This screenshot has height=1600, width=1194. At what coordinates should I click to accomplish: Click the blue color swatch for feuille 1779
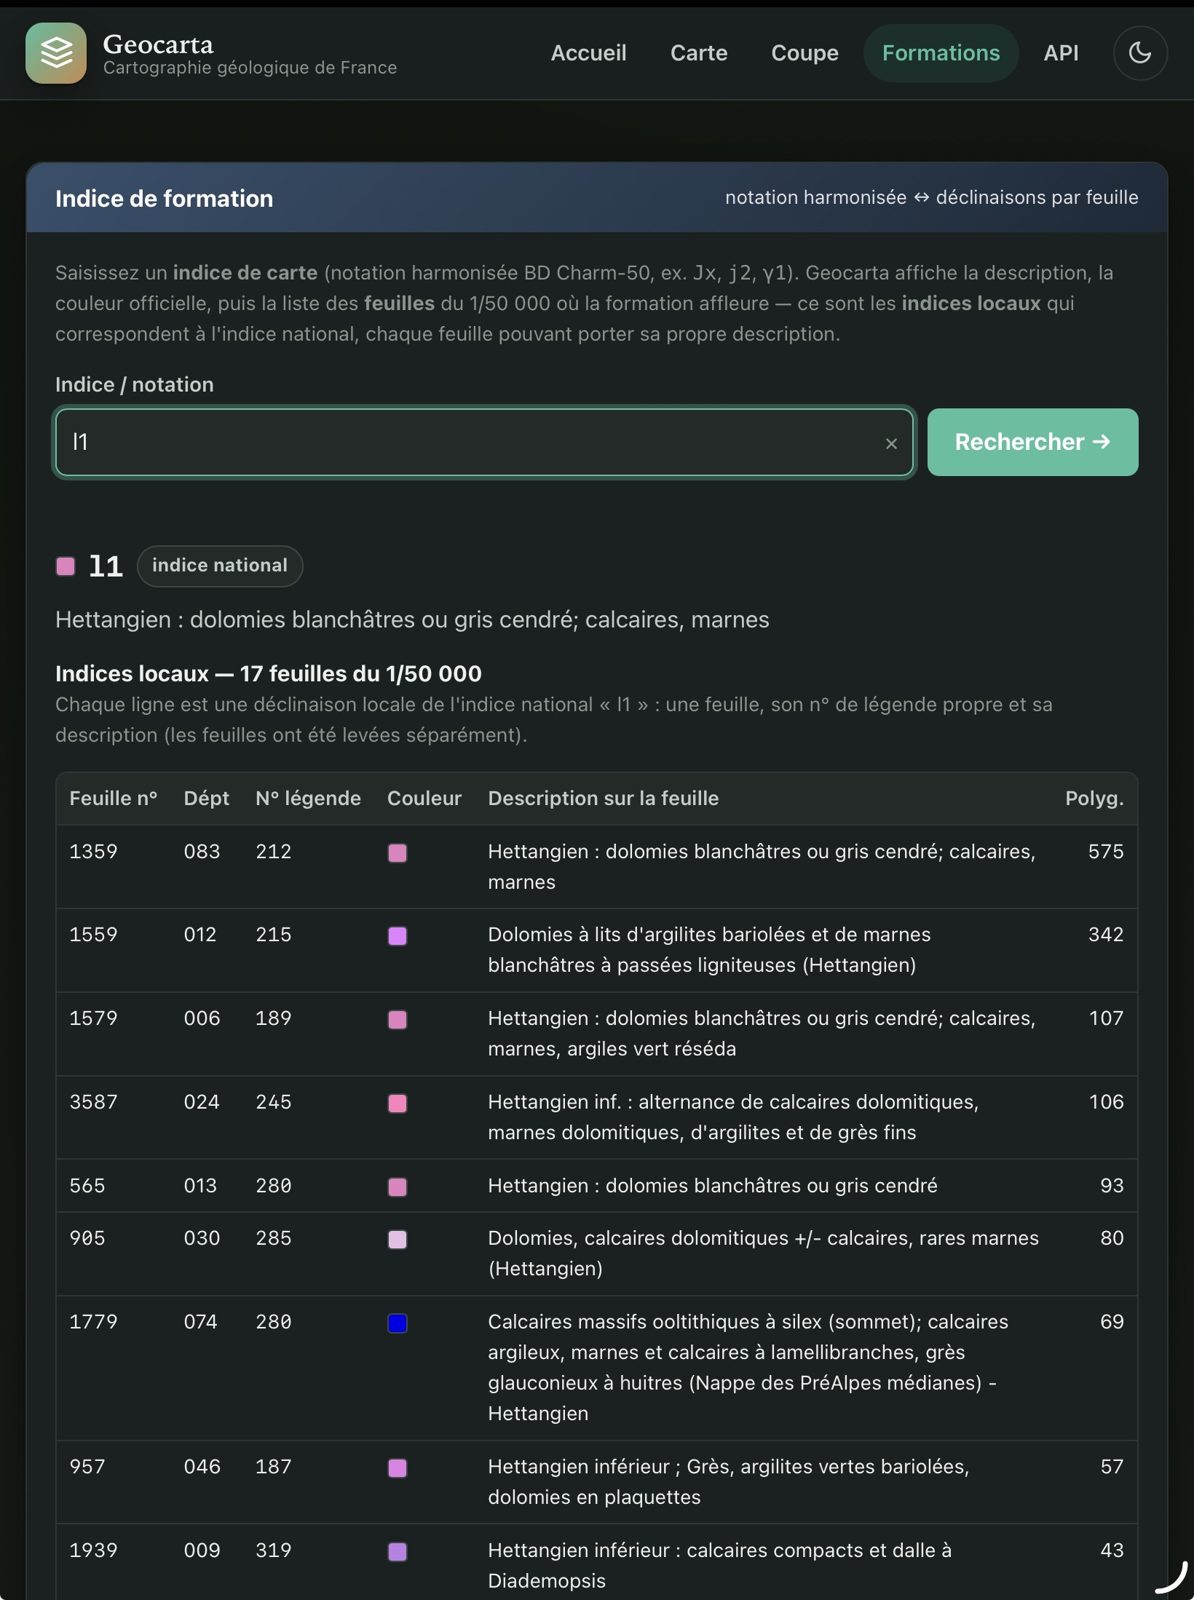(x=397, y=1323)
